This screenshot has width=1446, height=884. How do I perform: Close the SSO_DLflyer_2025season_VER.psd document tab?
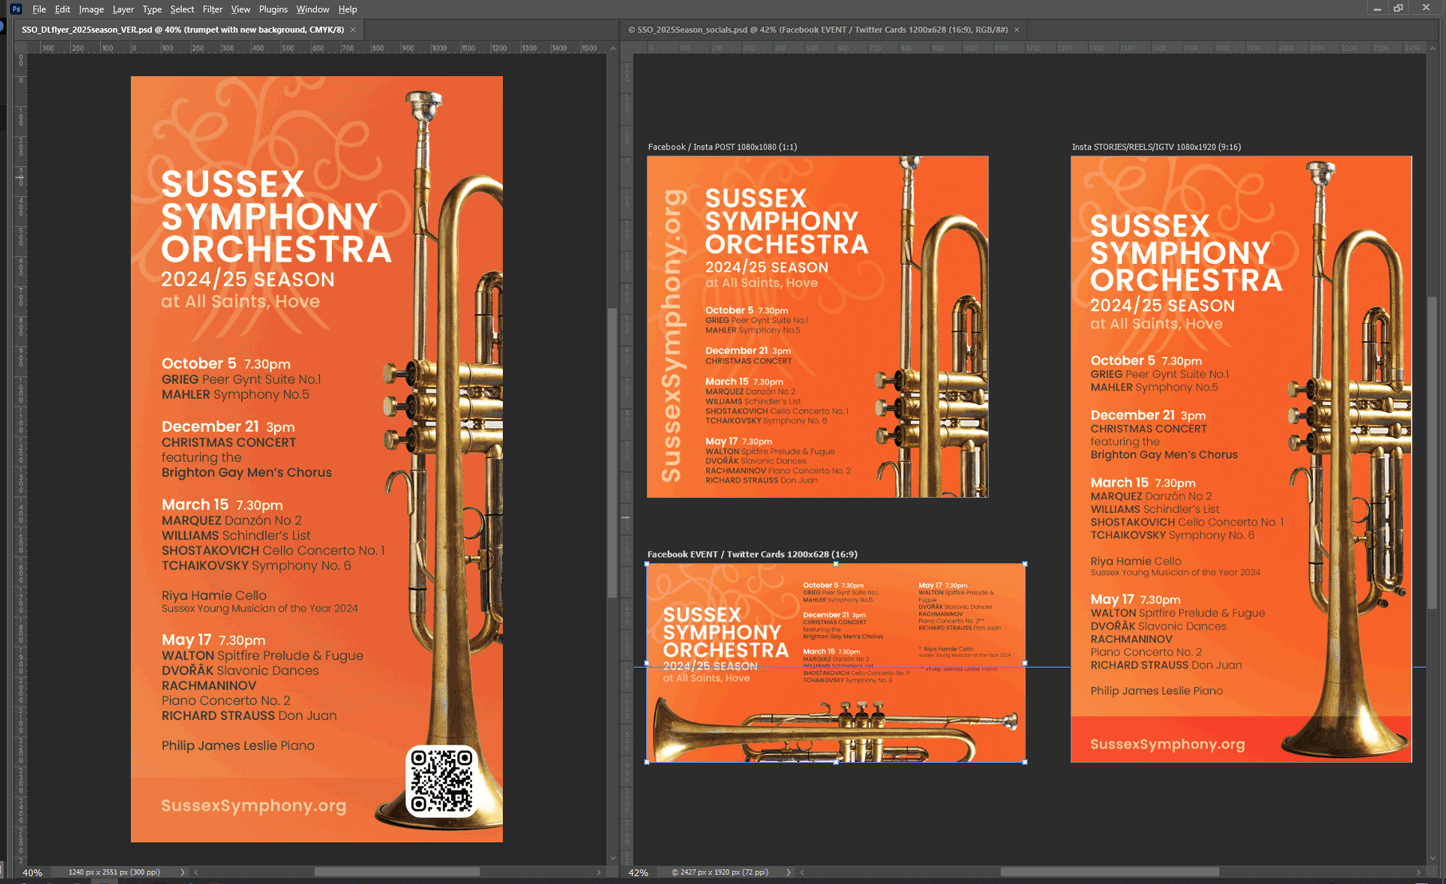point(353,30)
